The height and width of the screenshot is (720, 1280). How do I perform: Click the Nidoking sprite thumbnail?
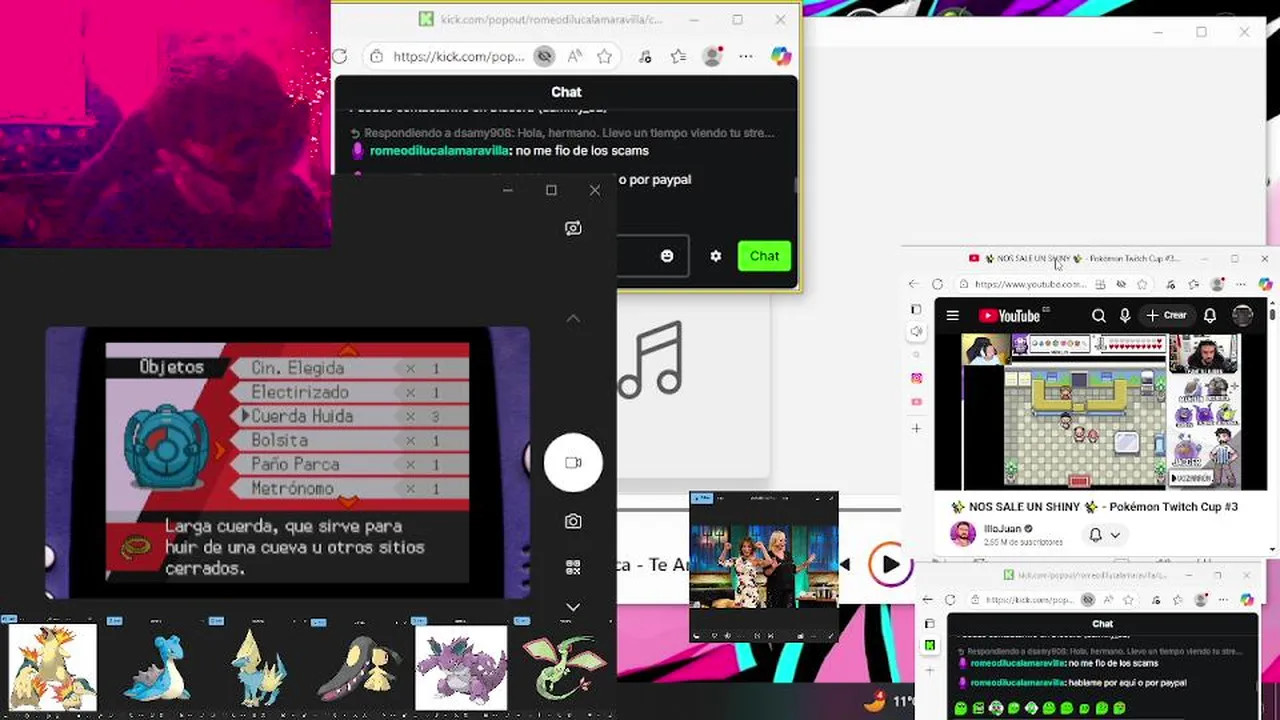(461, 667)
